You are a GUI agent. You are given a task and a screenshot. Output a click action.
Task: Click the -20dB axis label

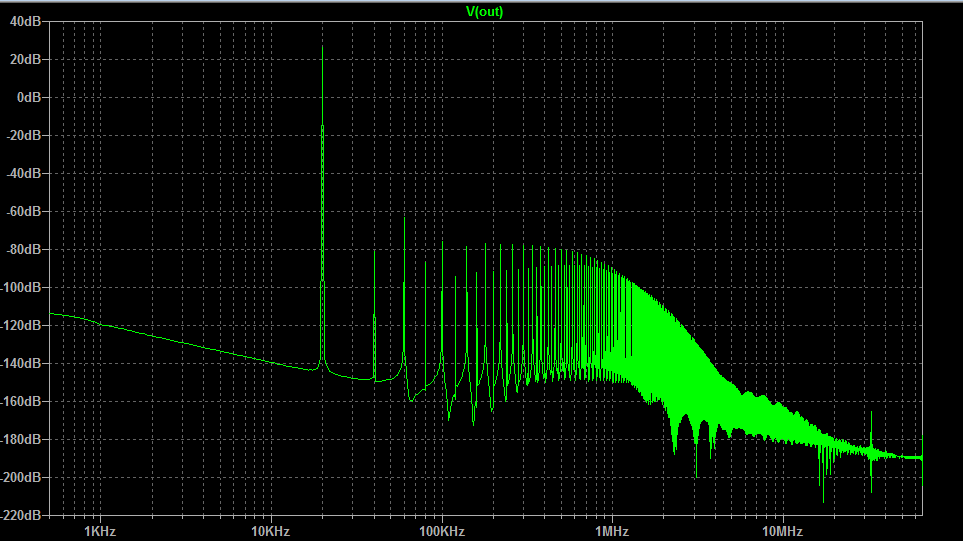pos(23,136)
